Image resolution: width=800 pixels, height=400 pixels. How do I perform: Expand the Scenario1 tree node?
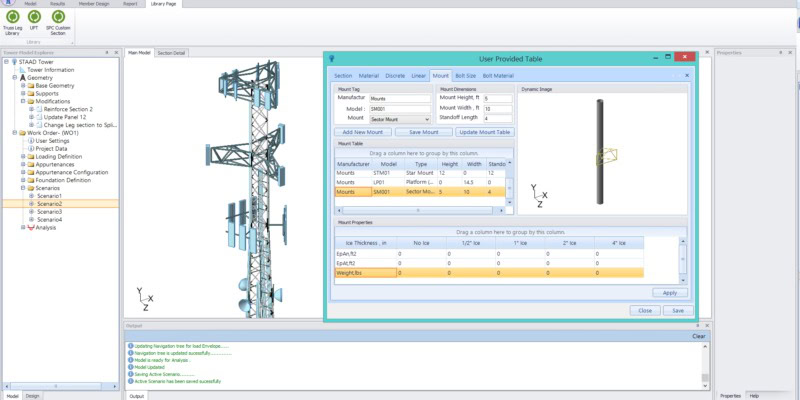click(x=30, y=195)
